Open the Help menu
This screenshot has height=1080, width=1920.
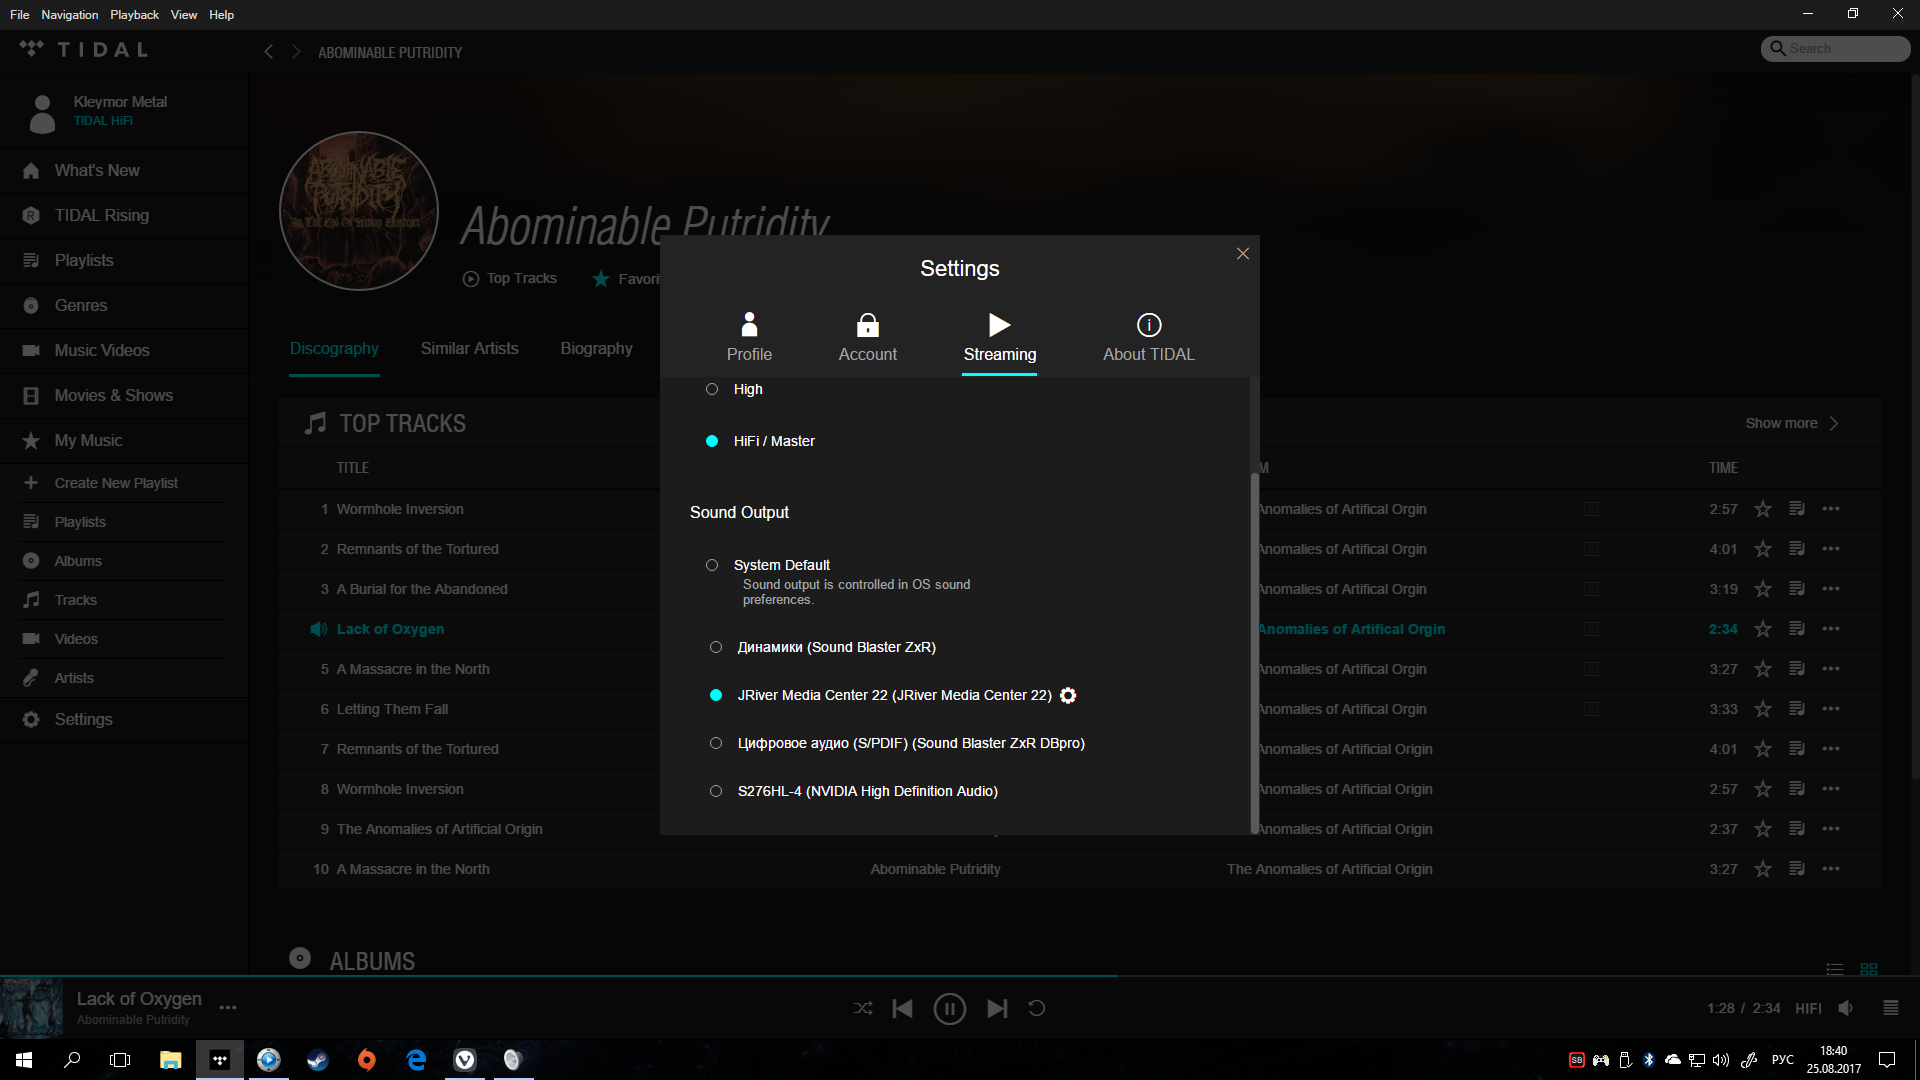[221, 15]
